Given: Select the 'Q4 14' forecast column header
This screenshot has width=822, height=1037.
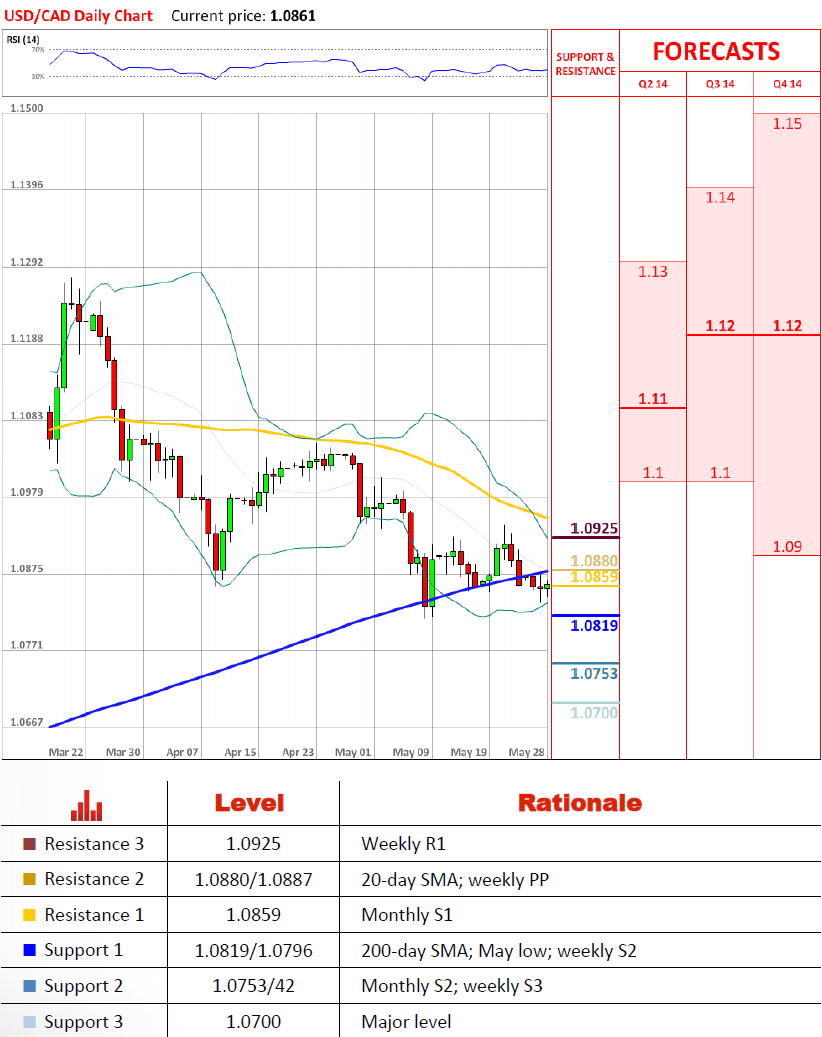Looking at the screenshot, I should tap(787, 84).
